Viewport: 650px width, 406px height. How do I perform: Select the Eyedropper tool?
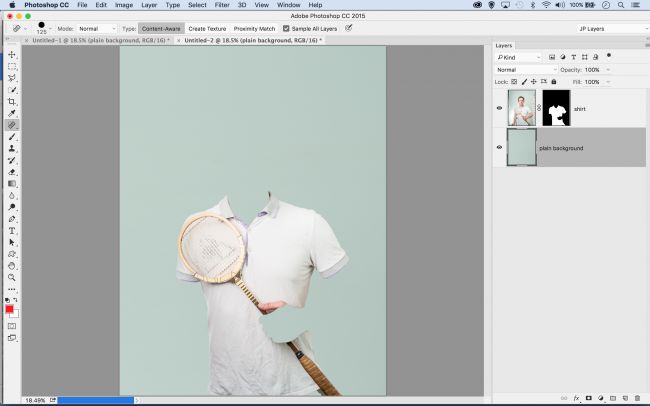12,113
